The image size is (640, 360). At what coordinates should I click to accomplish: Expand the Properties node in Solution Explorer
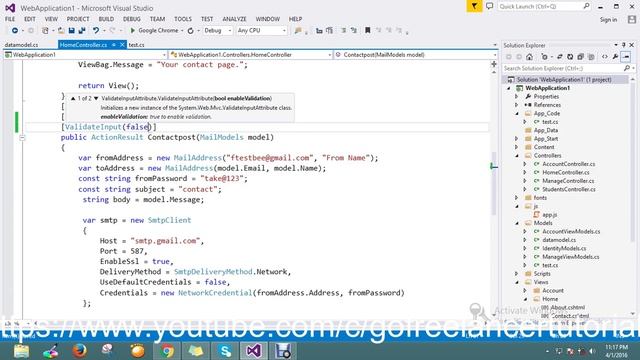[517, 97]
